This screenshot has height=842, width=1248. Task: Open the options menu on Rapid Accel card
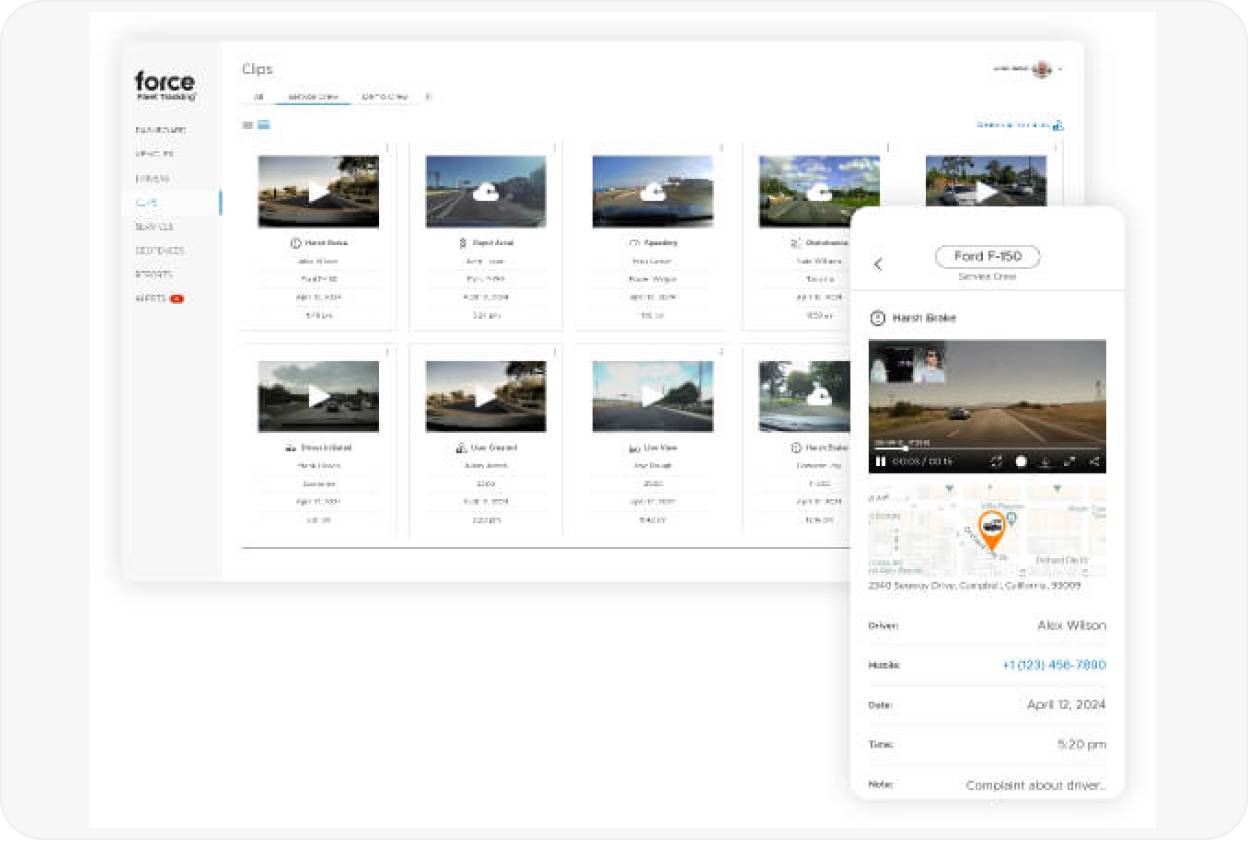coord(555,148)
